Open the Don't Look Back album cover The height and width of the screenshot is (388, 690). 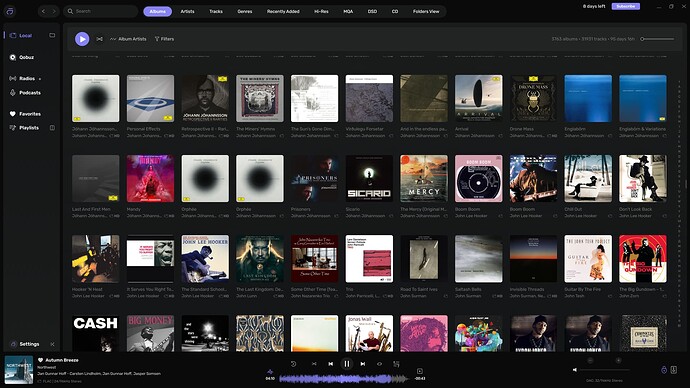[x=643, y=179]
